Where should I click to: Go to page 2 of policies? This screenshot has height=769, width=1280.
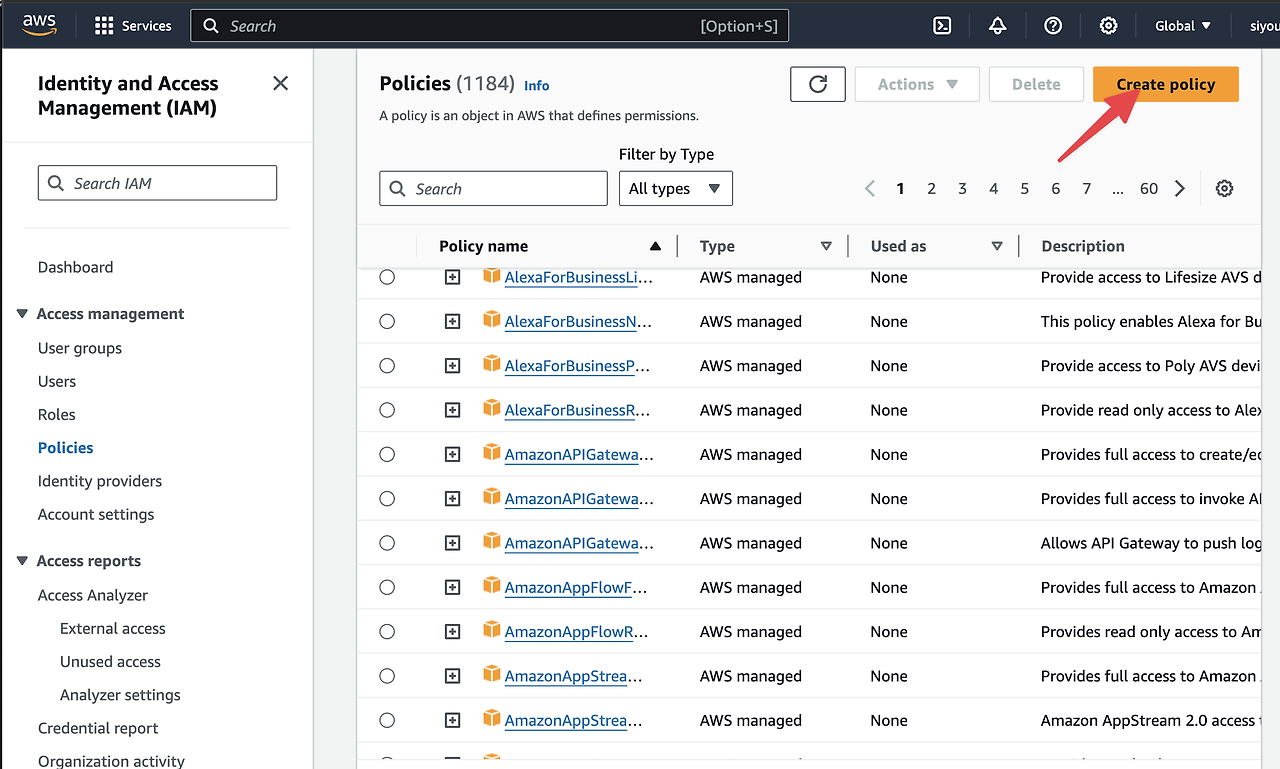(x=931, y=188)
